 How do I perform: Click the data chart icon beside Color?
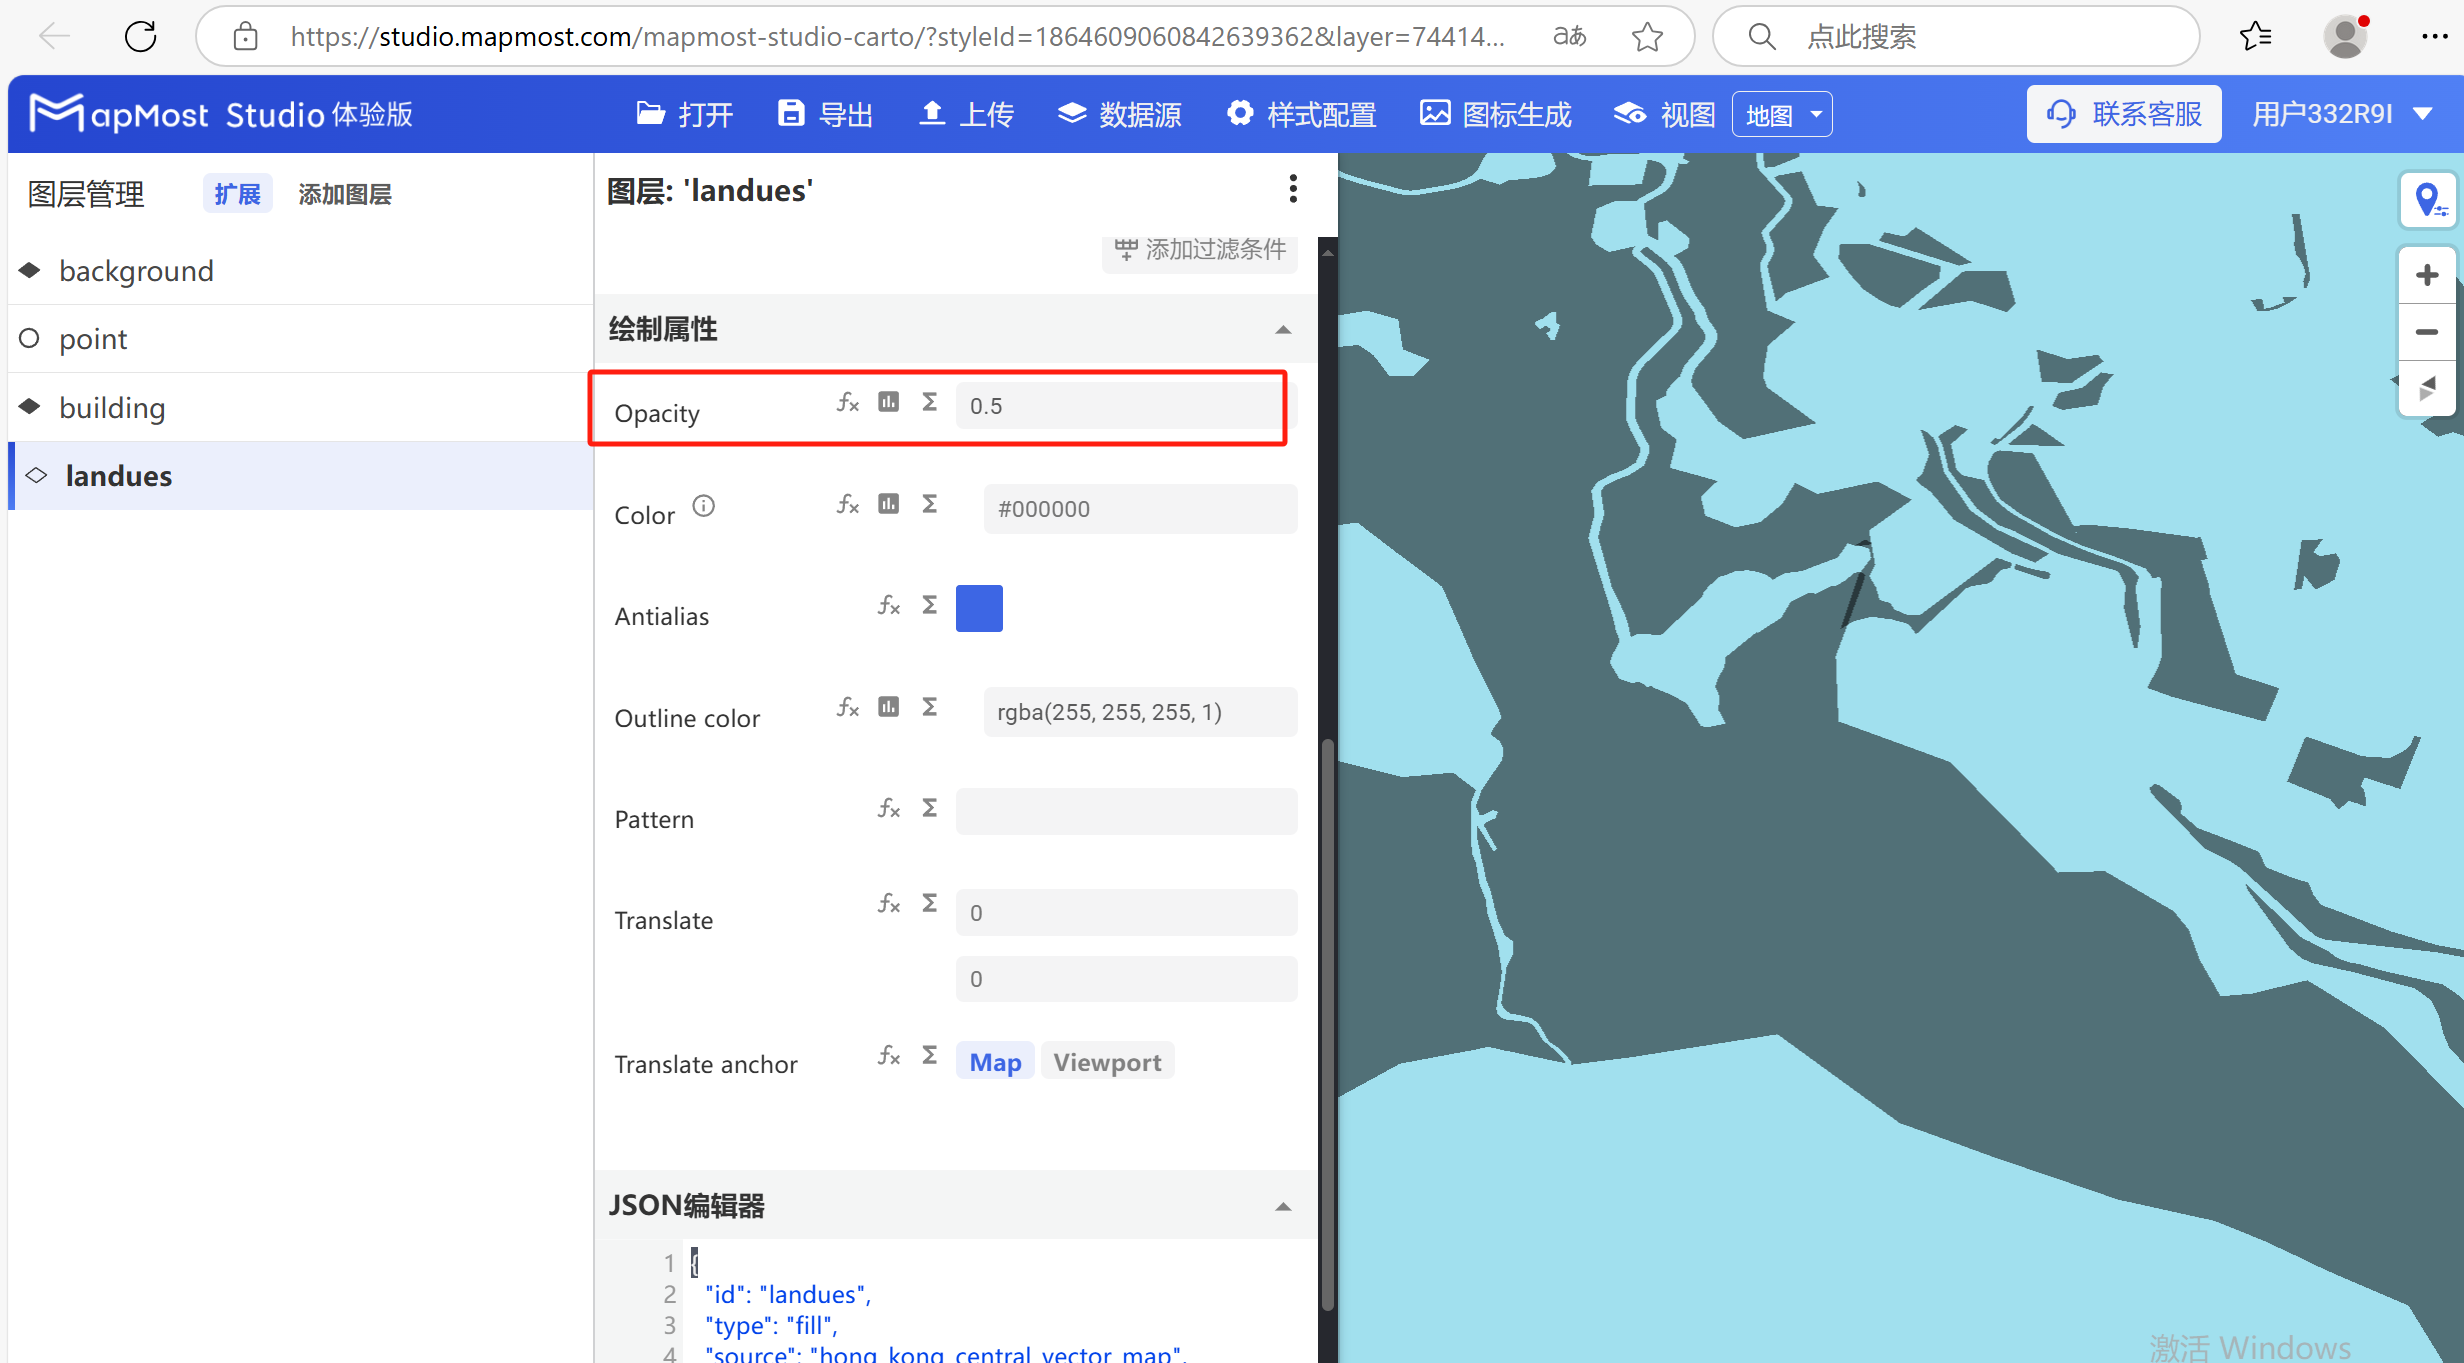[x=888, y=504]
